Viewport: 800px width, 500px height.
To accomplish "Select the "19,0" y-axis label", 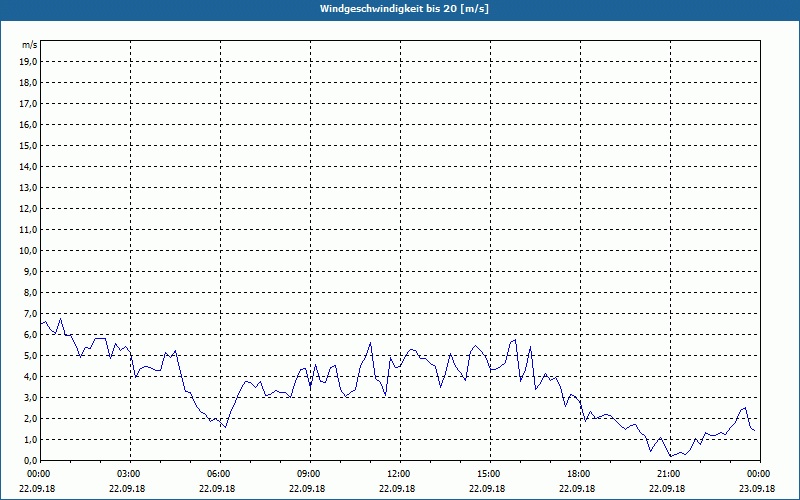I will pyautogui.click(x=28, y=62).
